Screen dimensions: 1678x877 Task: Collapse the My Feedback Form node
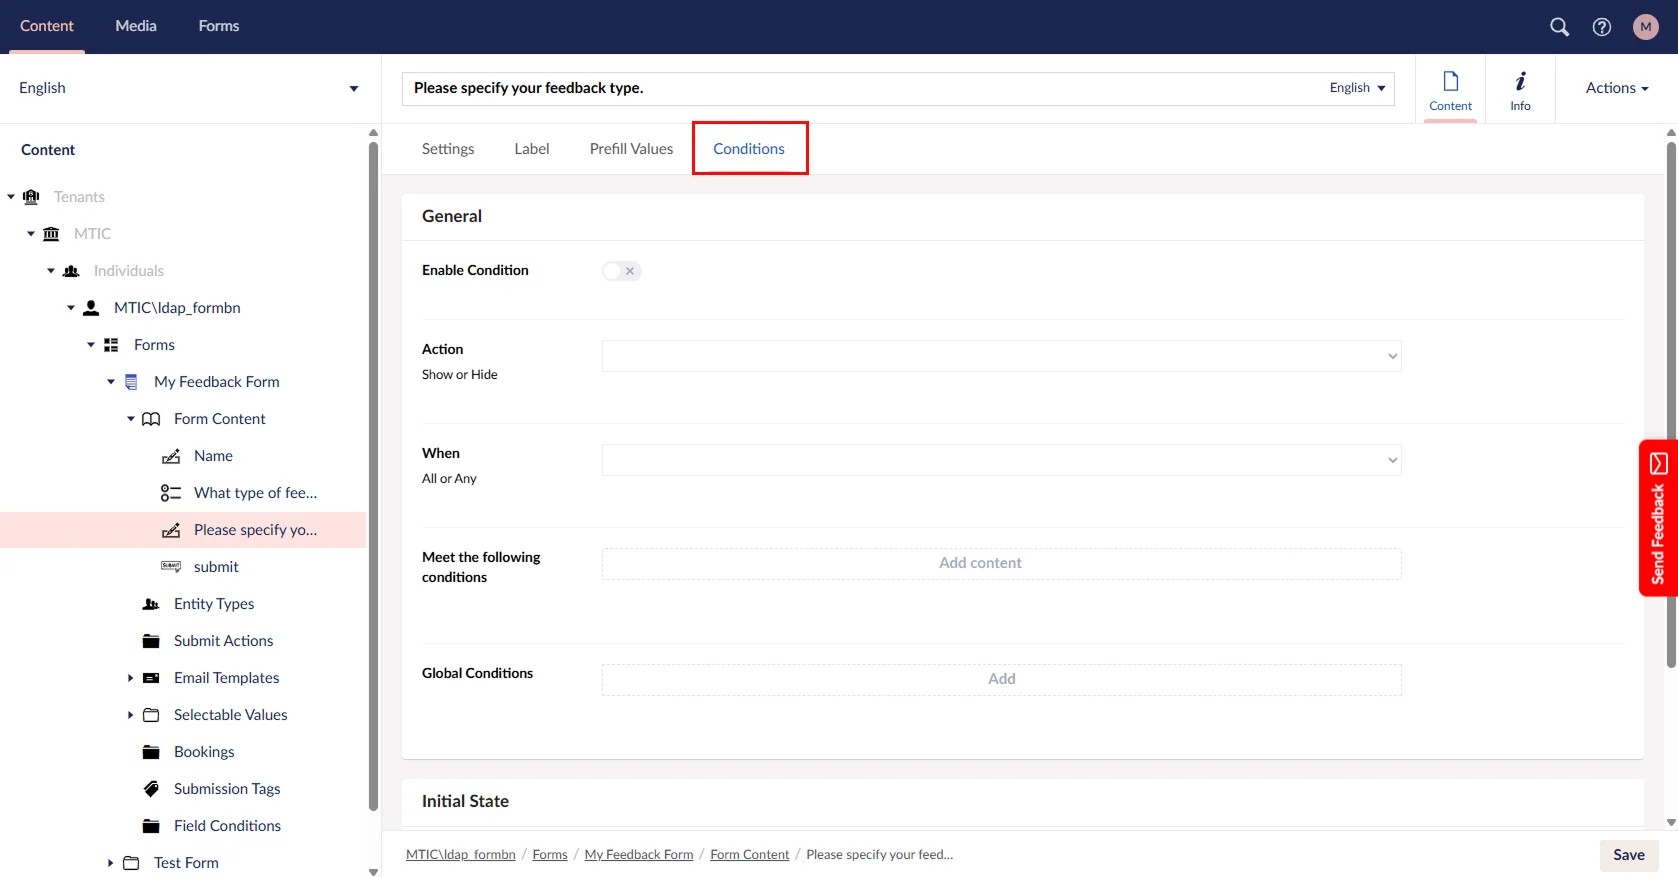click(111, 382)
